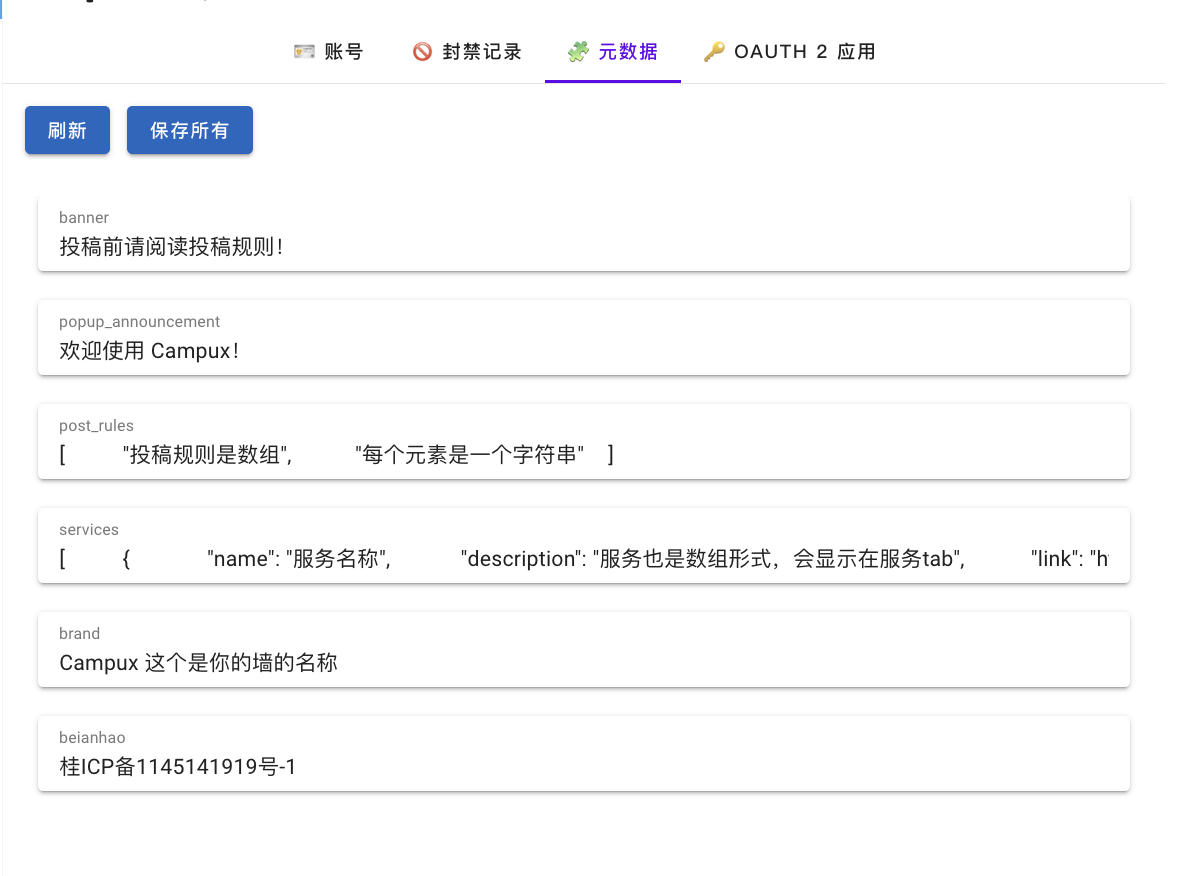This screenshot has width=1204, height=876.
Task: Click the card icon beside 账号 tab
Action: coord(303,51)
